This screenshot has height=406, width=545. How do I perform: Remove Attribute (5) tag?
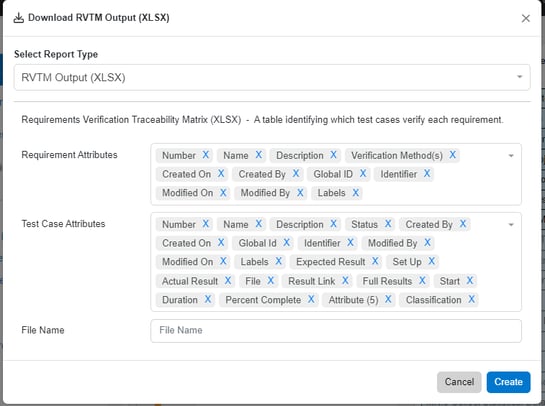pyautogui.click(x=388, y=300)
